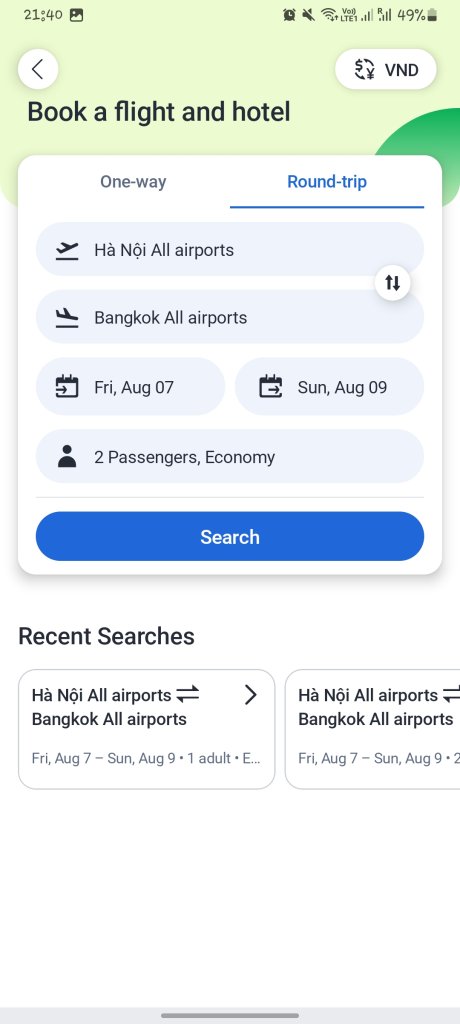Tap the back arrow icon
The width and height of the screenshot is (460, 1024).
38,69
